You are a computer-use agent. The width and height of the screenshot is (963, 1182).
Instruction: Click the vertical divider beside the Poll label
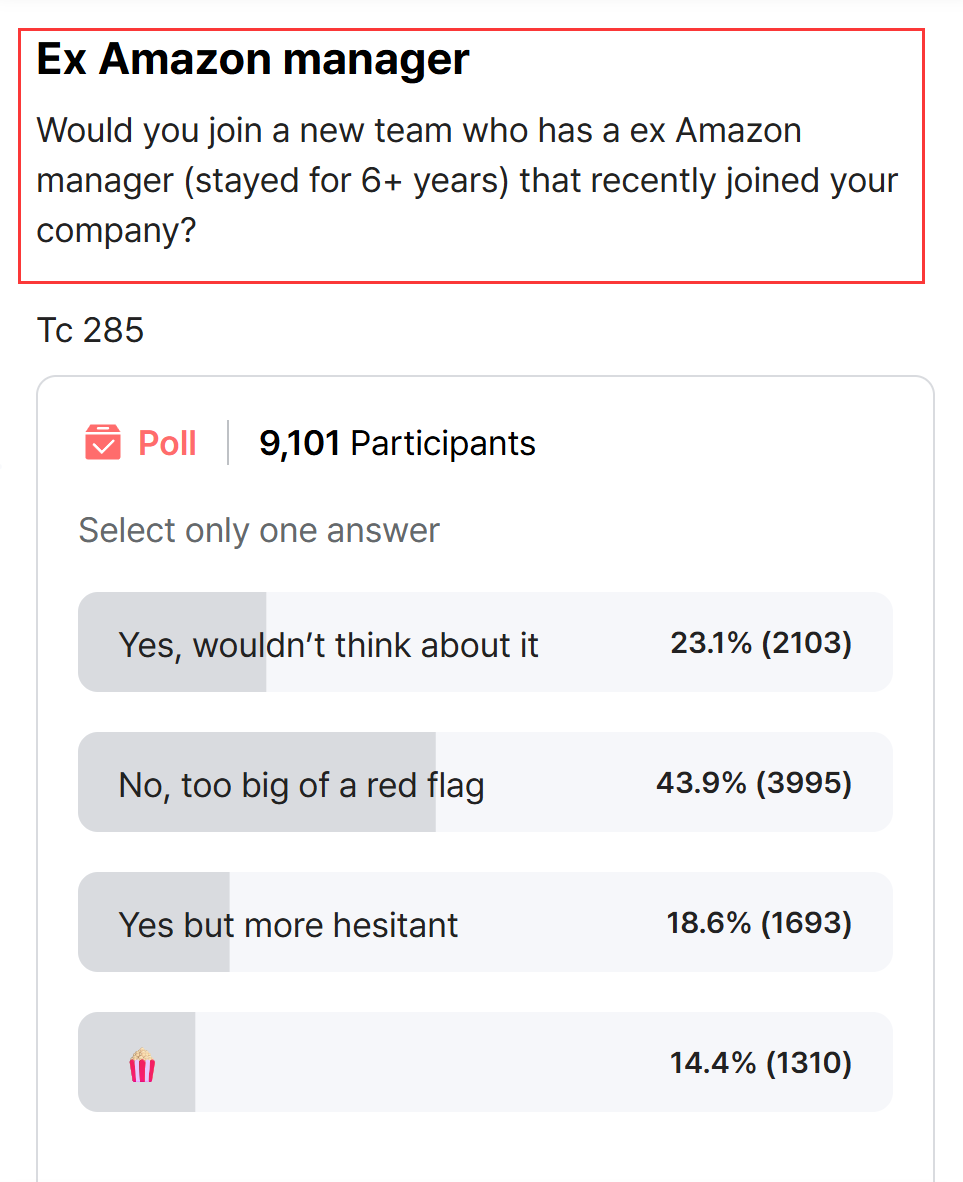[228, 442]
